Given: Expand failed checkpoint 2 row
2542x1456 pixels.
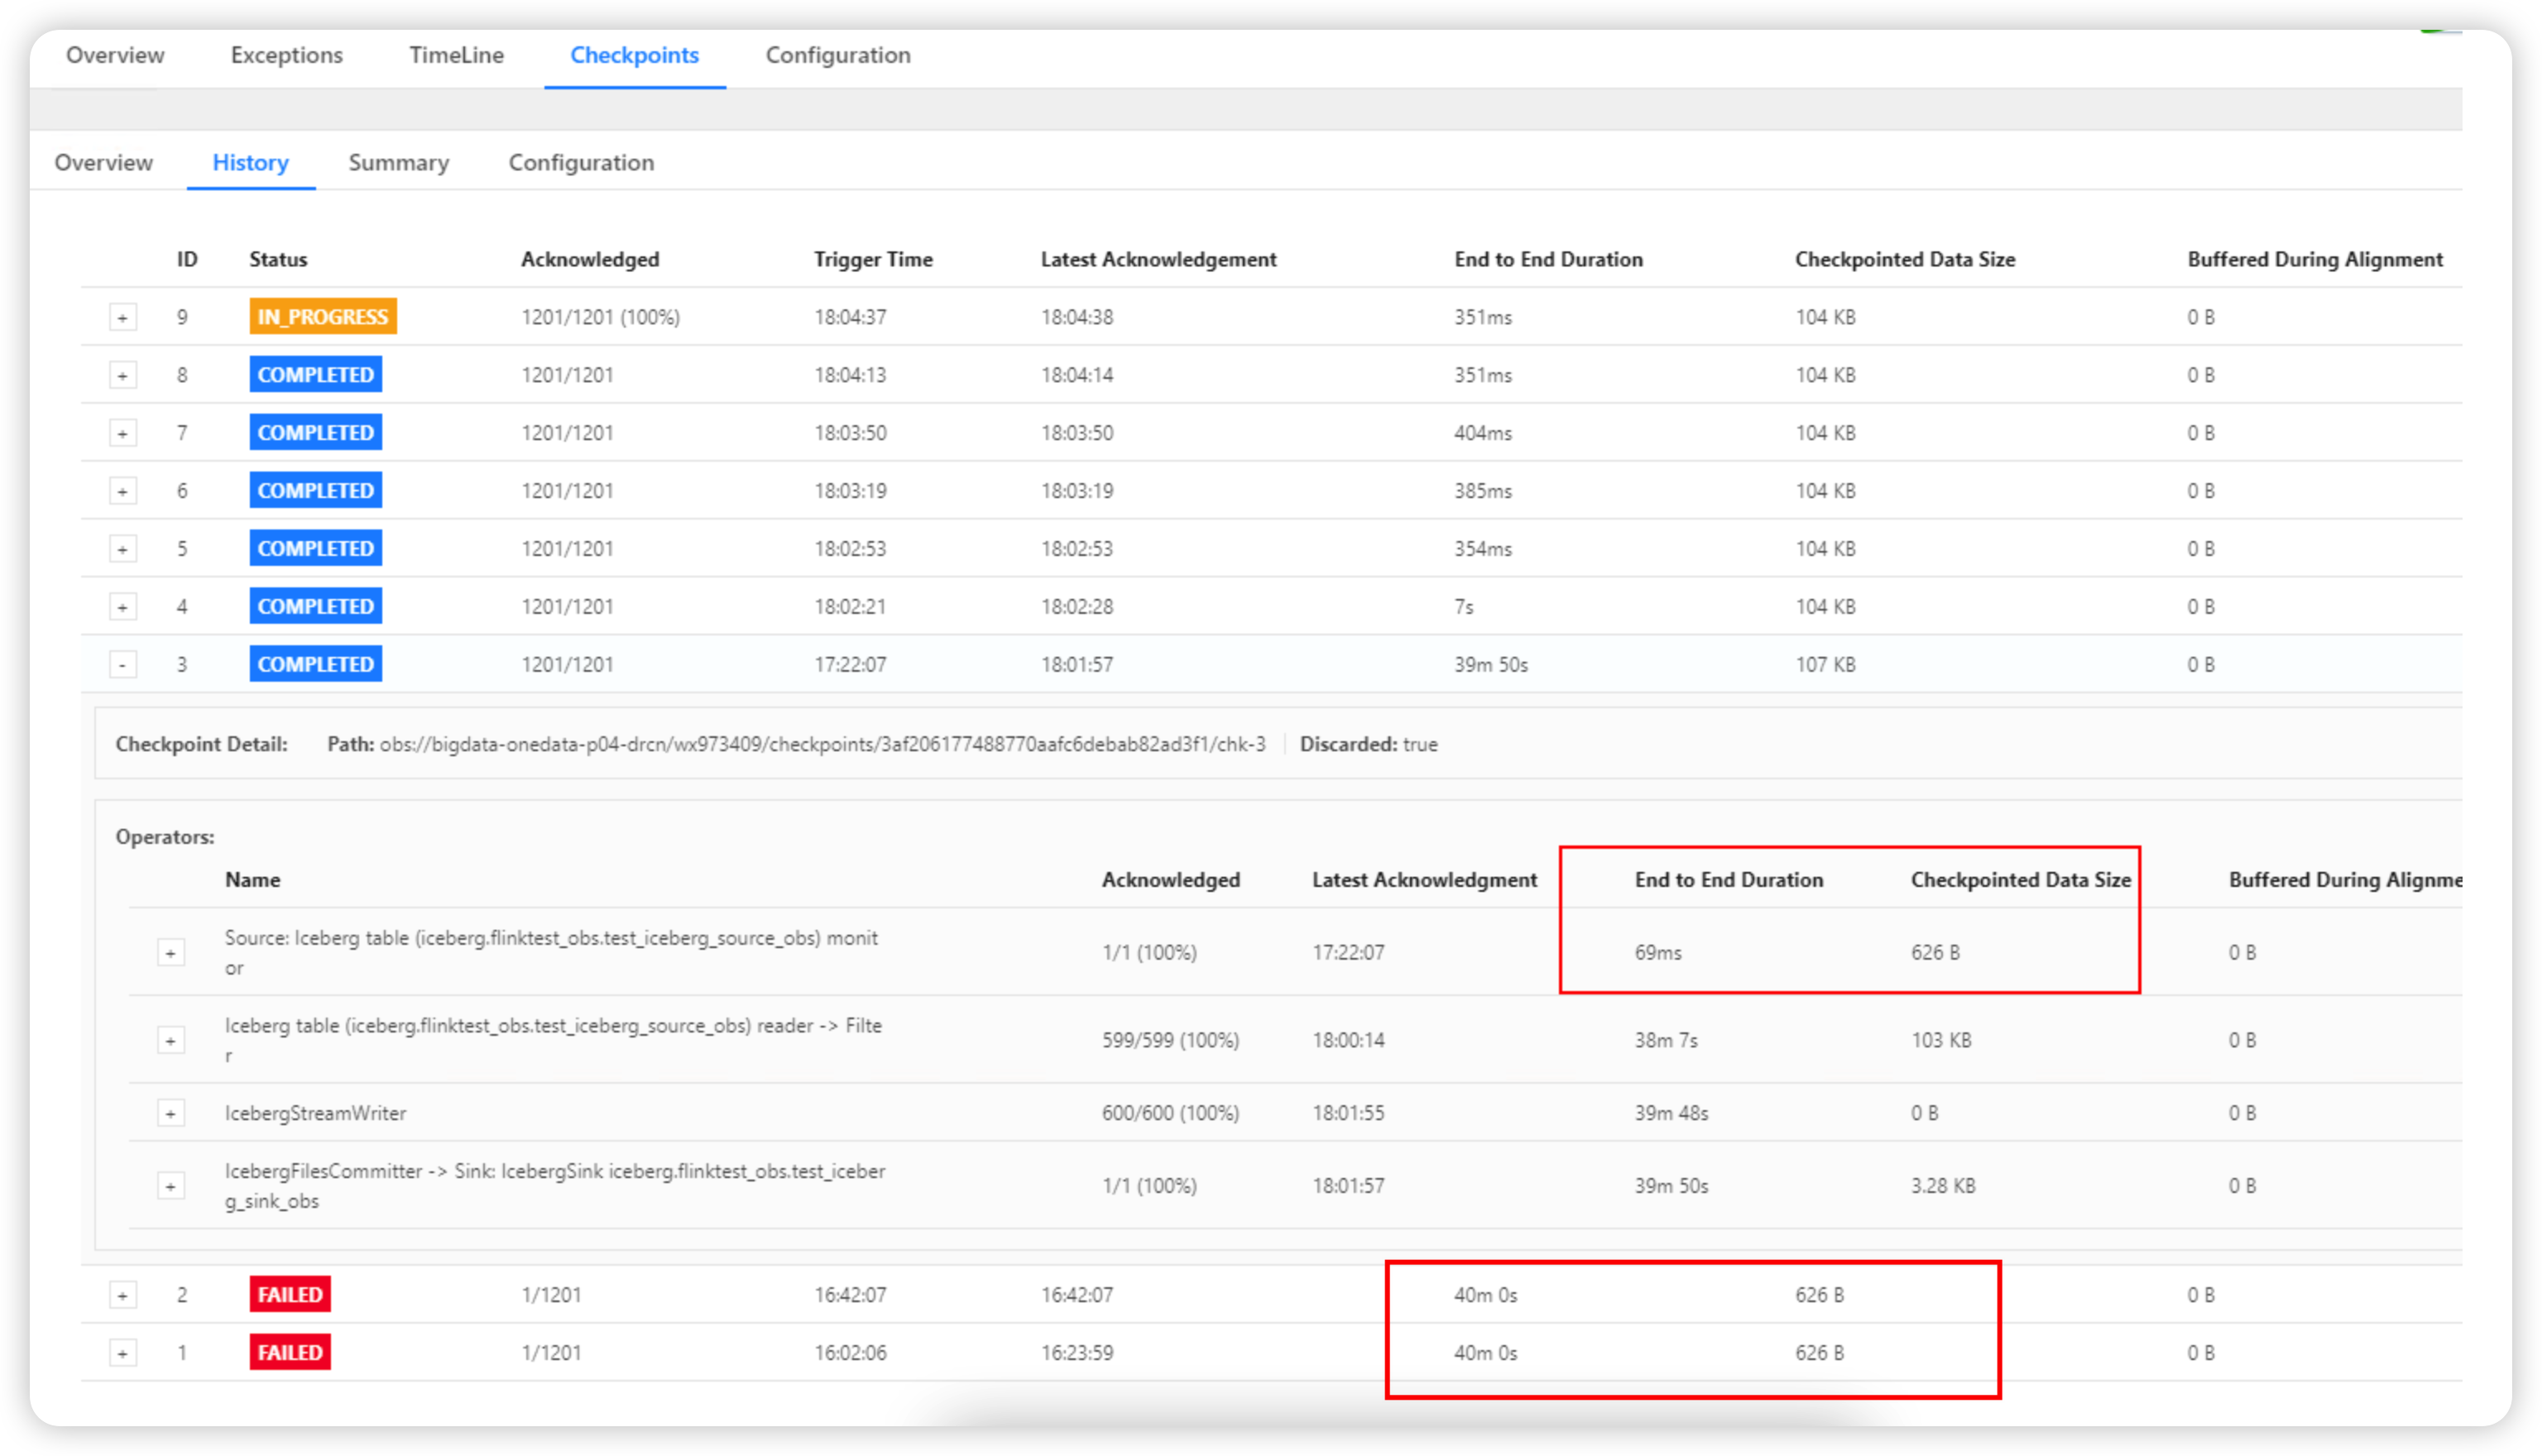Looking at the screenshot, I should 122,1296.
